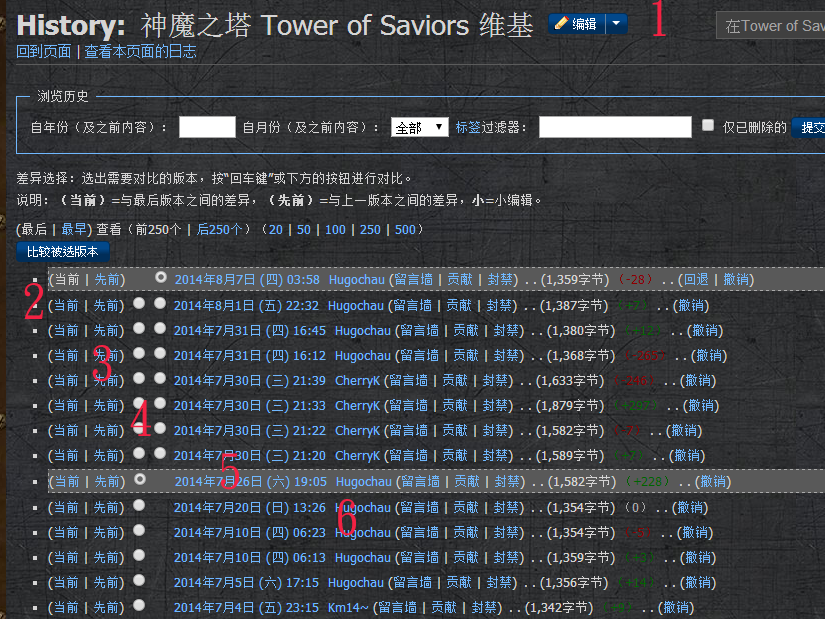Viewport: 825px width, 619px height.
Task: Select radio for 2014年7月4日 23:15 revision
Action: (x=139, y=605)
